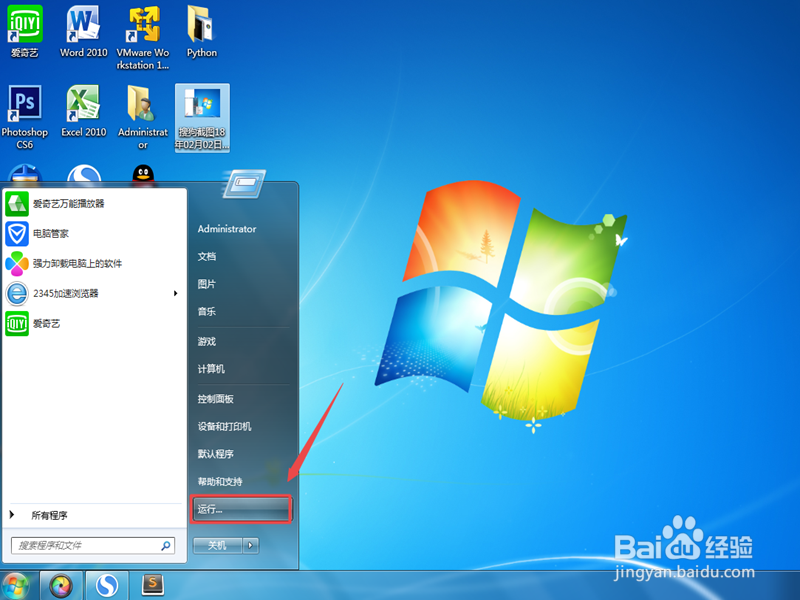Launch 强力卸载电脑上的软件 in the start menu
Screen dimensions: 800x600
pos(94,264)
